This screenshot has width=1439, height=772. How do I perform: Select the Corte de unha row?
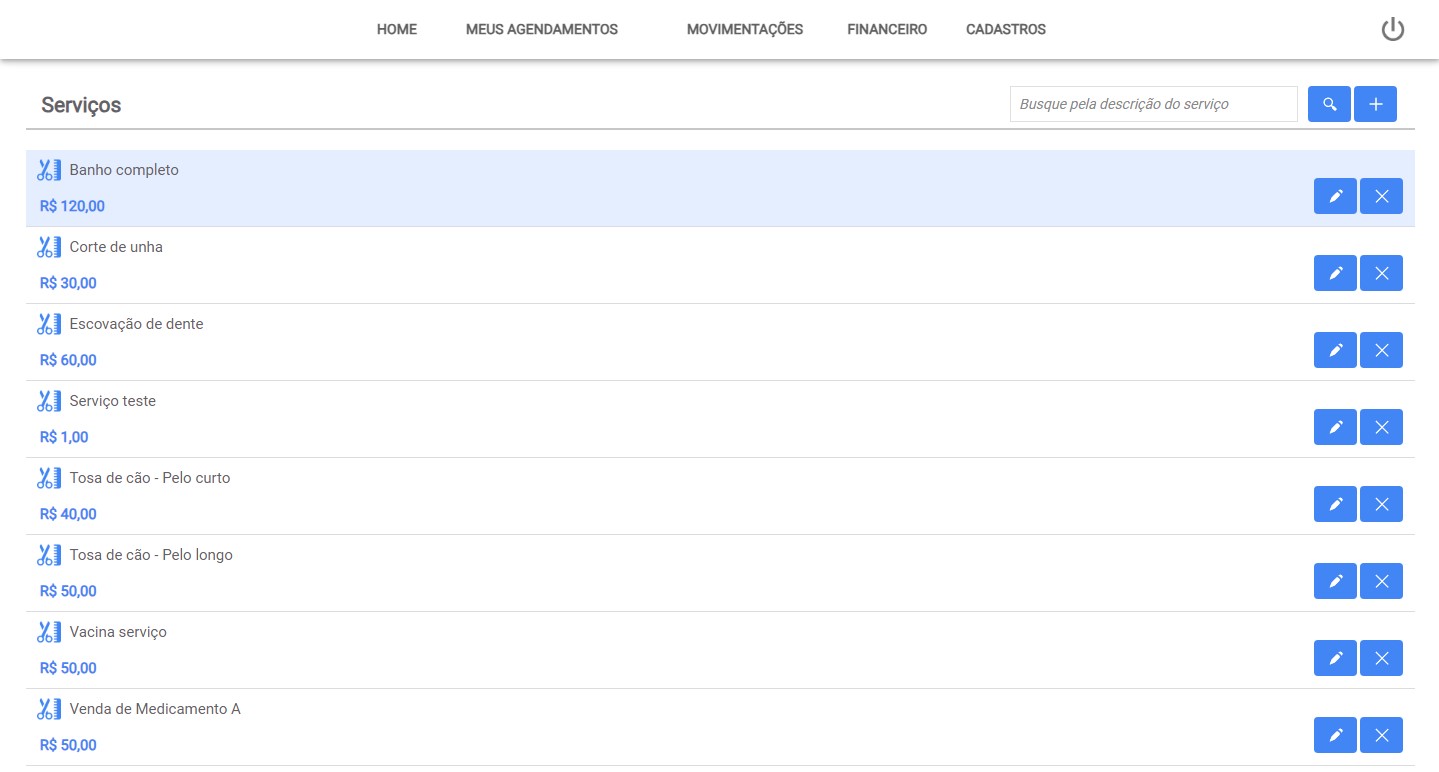point(600,265)
